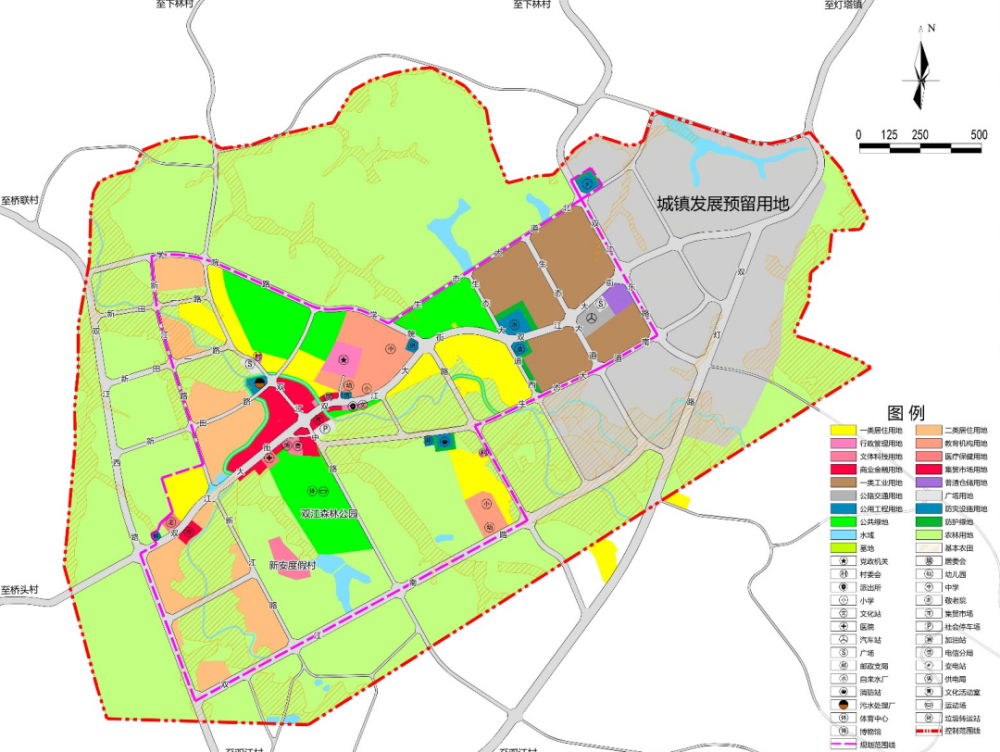The width and height of the screenshot is (1000, 752).
Task: Select the light gray 广场用地 swatch
Action: point(929,496)
